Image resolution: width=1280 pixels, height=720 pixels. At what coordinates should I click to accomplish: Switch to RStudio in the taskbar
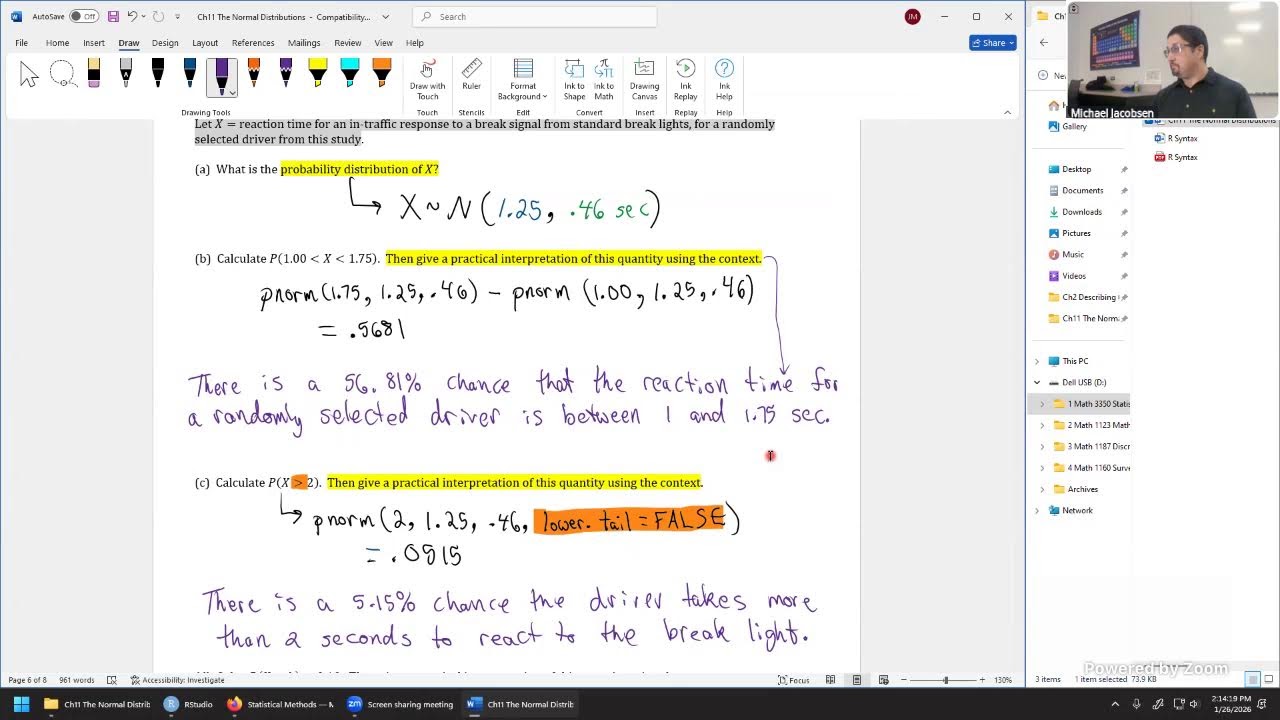(189, 704)
